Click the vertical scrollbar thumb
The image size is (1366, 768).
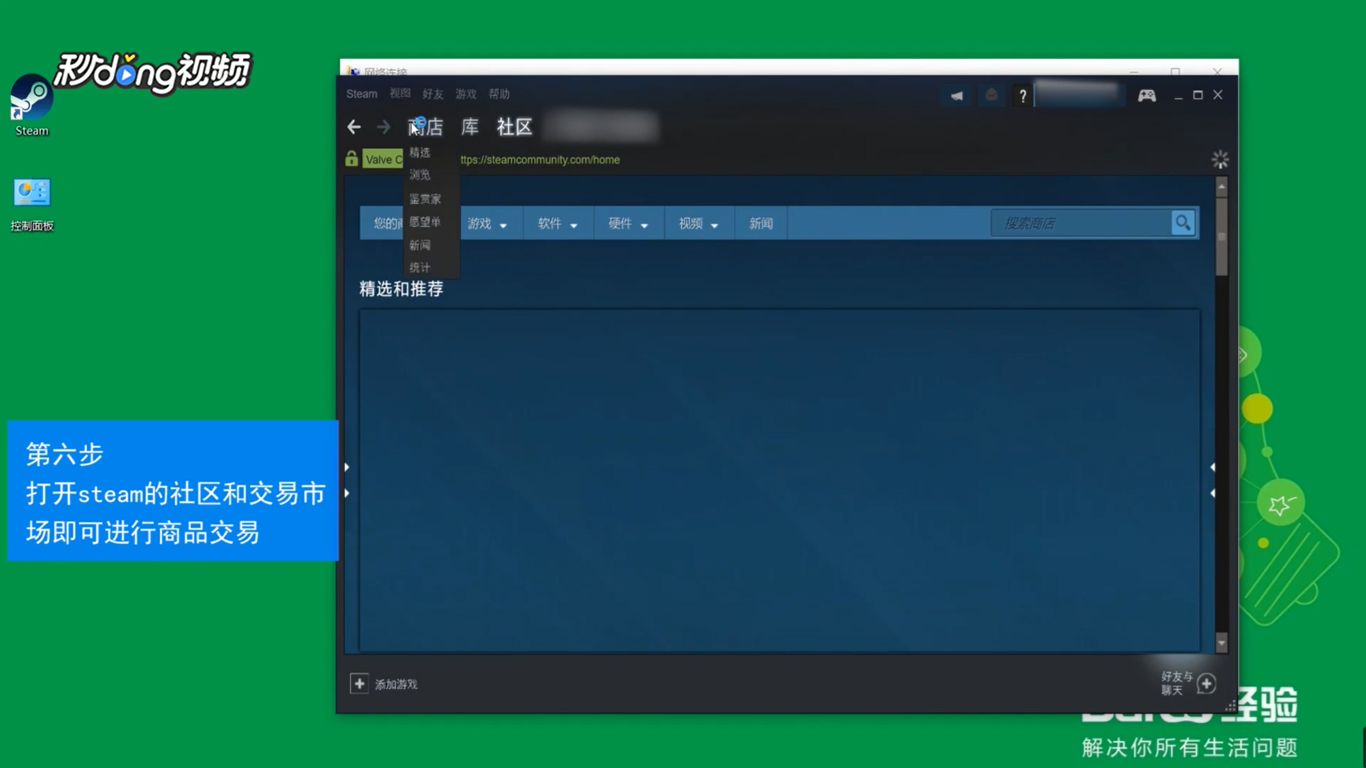click(x=1221, y=236)
